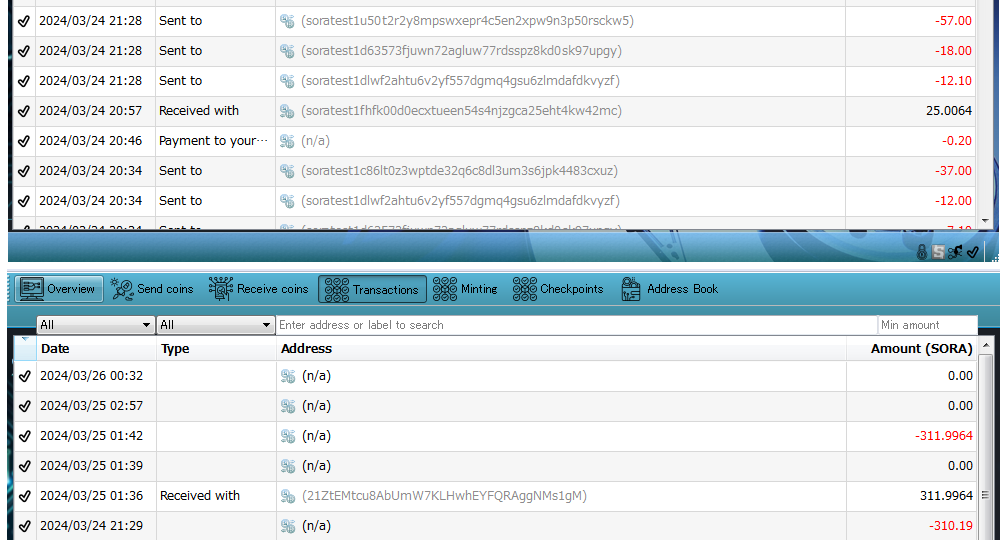Open the Overview page from the toolbar
This screenshot has width=1000, height=540.
(58, 289)
